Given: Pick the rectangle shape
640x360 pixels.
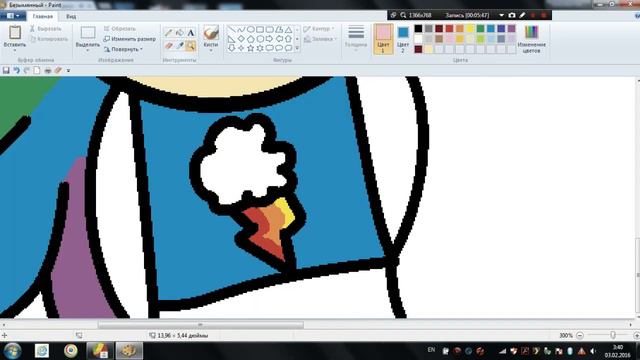Looking at the screenshot, I should tap(260, 29).
